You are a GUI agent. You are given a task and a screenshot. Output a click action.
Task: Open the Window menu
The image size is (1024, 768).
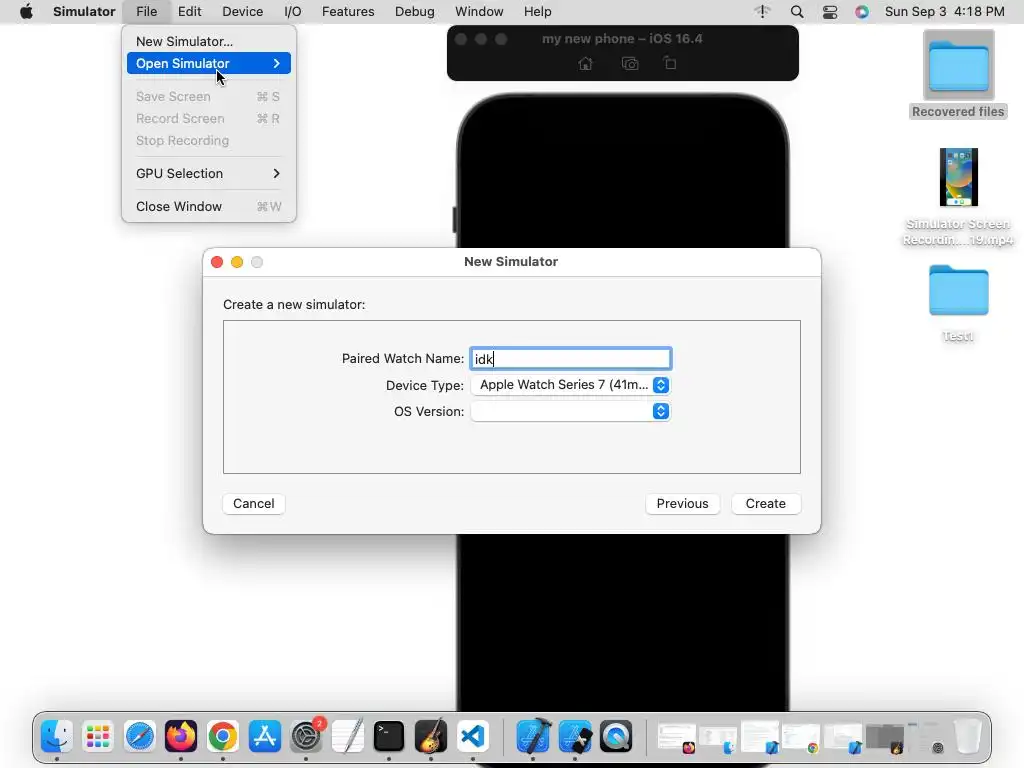479,11
